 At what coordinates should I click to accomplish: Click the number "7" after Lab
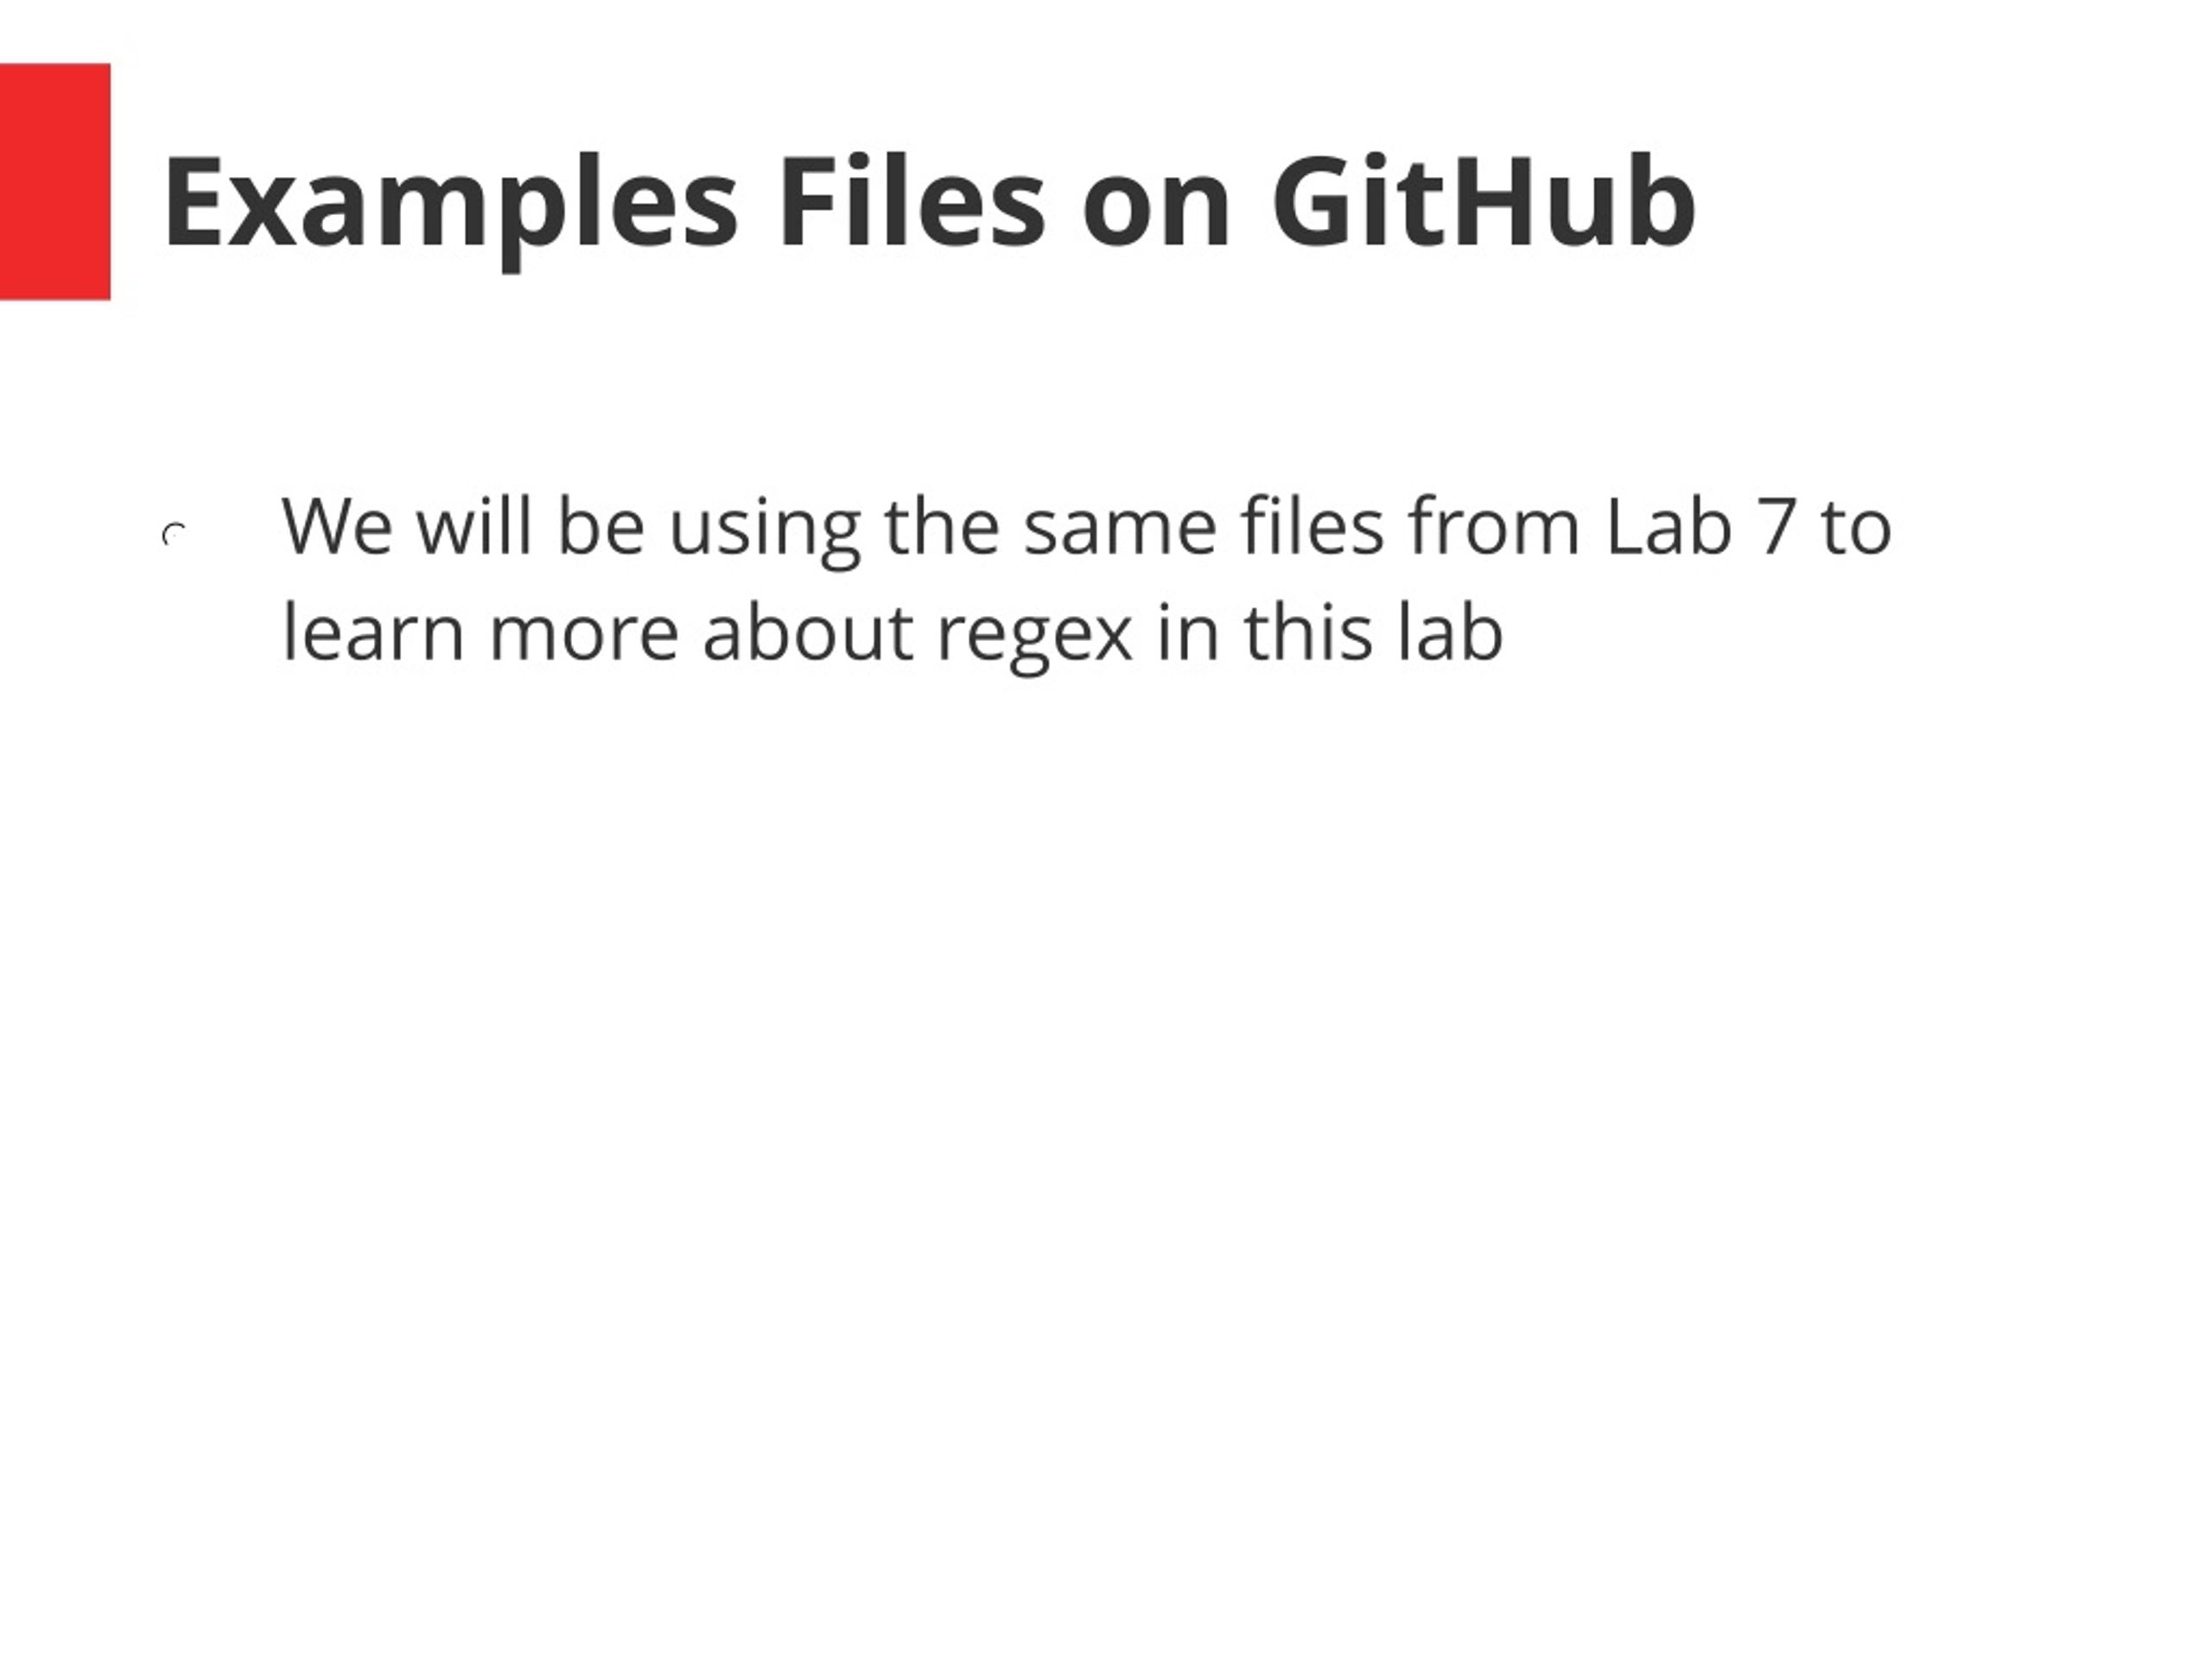coord(1776,527)
